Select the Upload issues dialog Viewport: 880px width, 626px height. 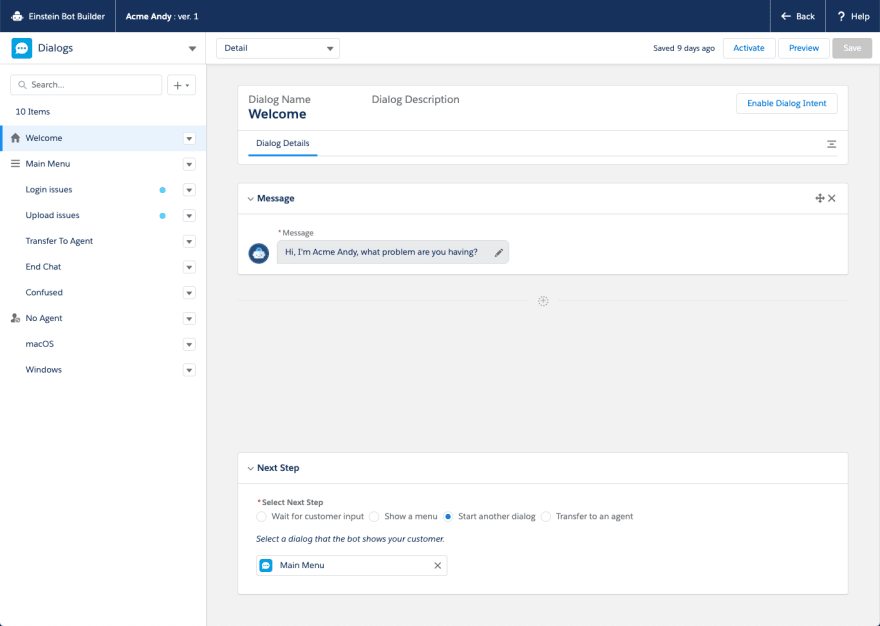(x=52, y=216)
